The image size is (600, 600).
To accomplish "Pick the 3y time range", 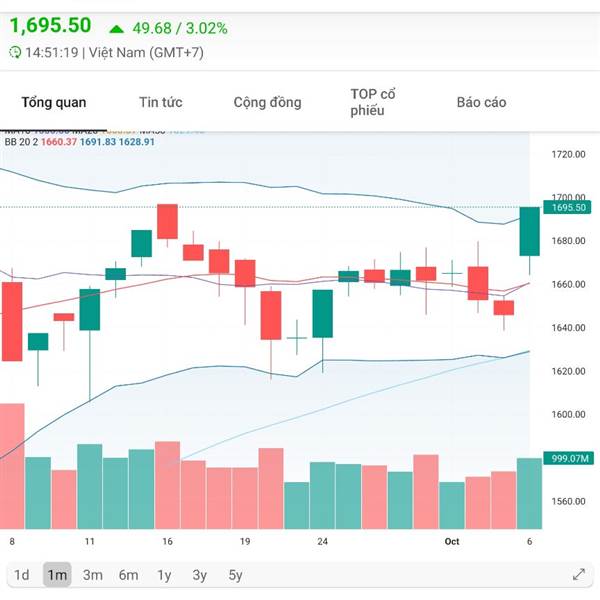I will (200, 574).
